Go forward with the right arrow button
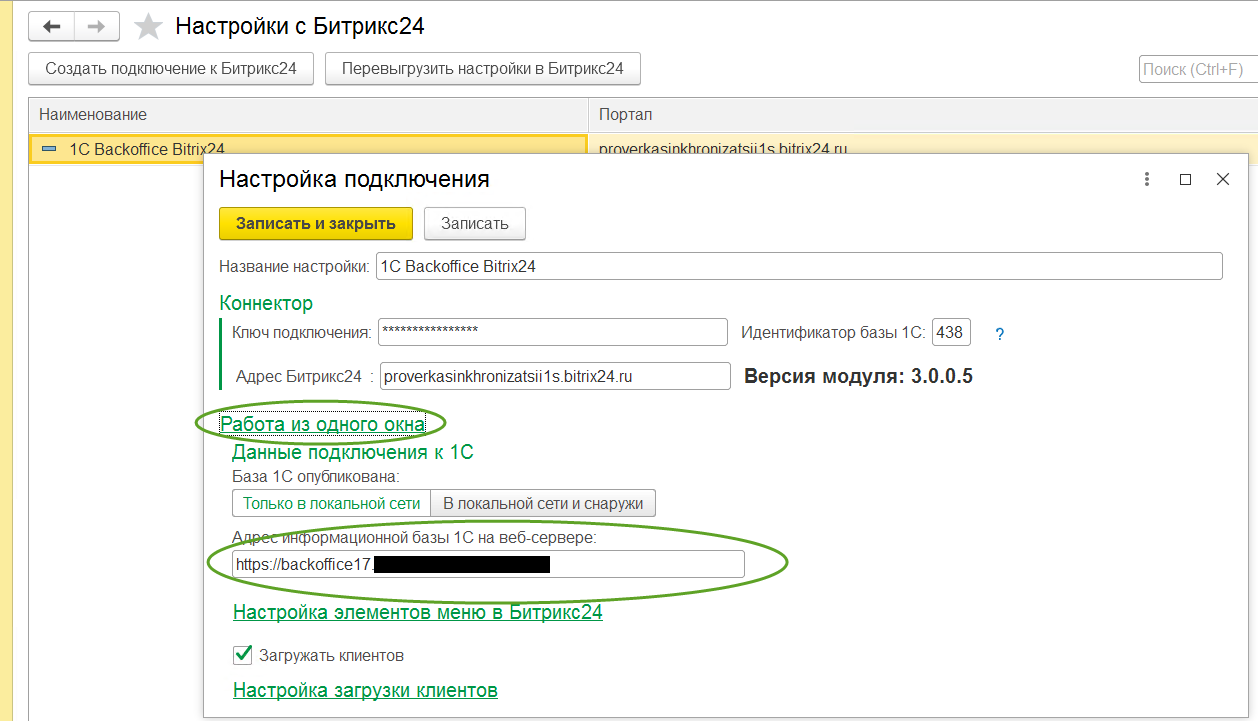Image resolution: width=1258 pixels, height=721 pixels. pyautogui.click(x=96, y=27)
